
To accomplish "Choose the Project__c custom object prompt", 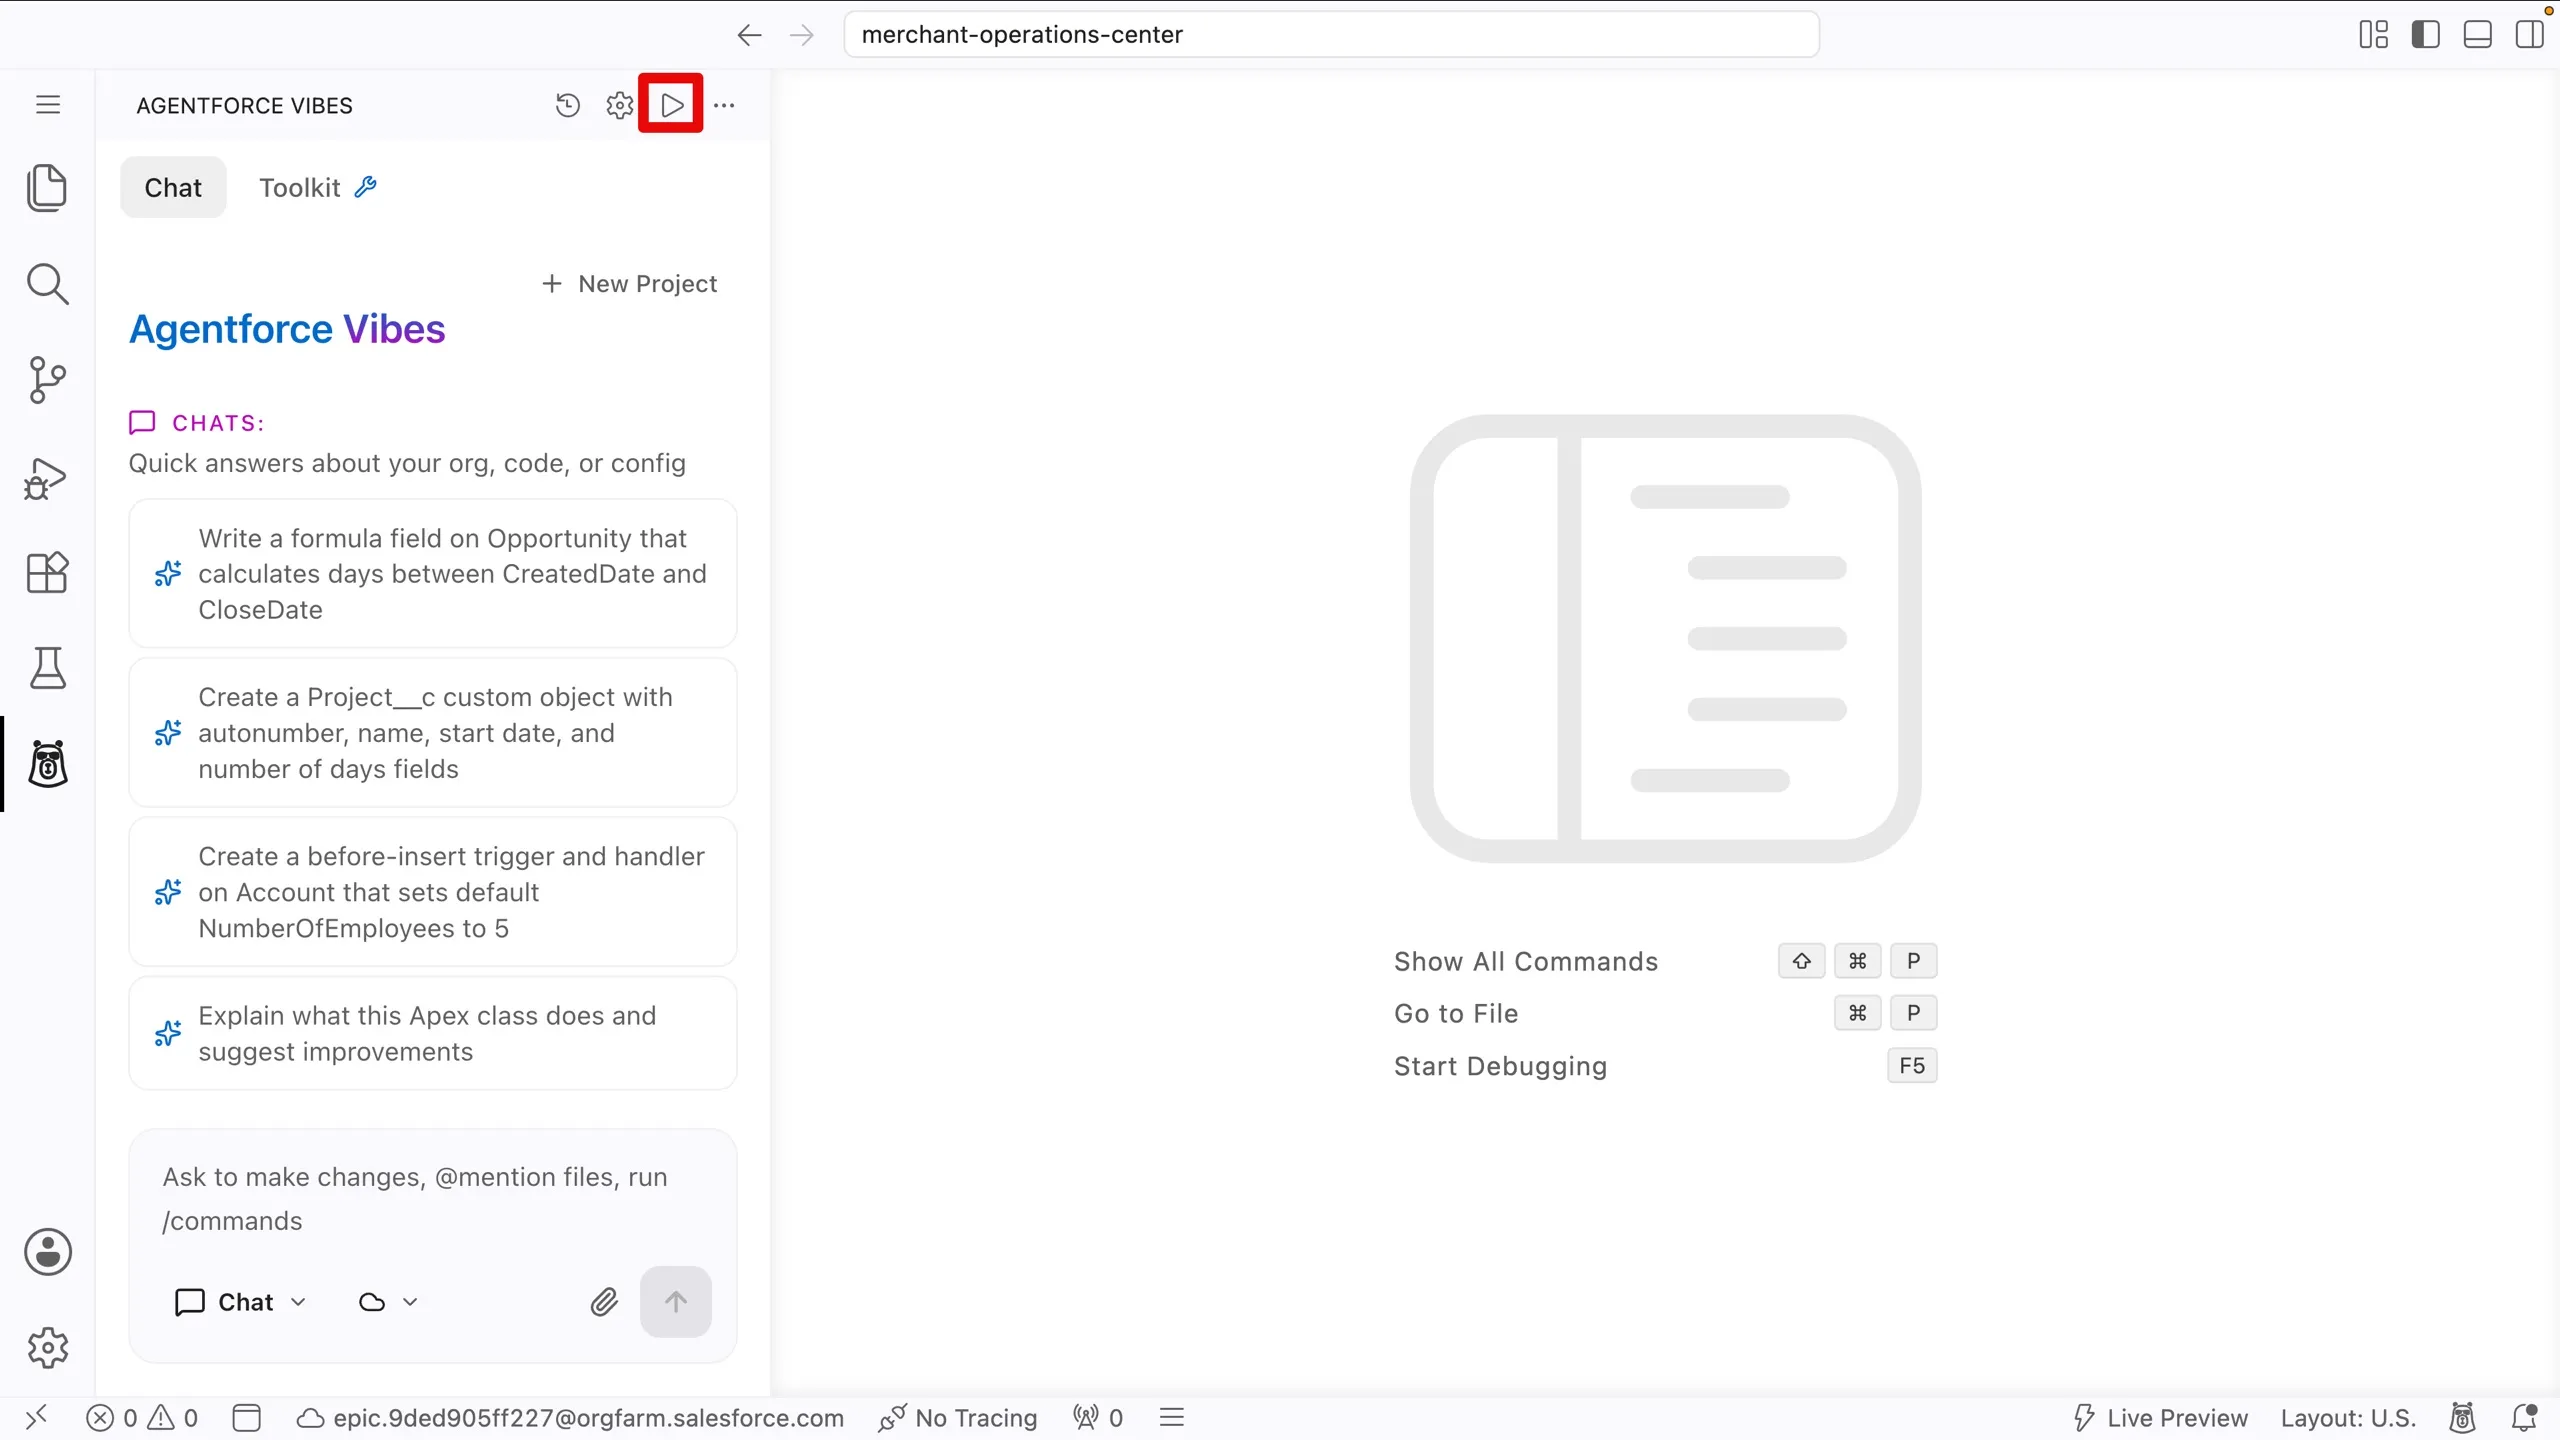I will coord(433,733).
